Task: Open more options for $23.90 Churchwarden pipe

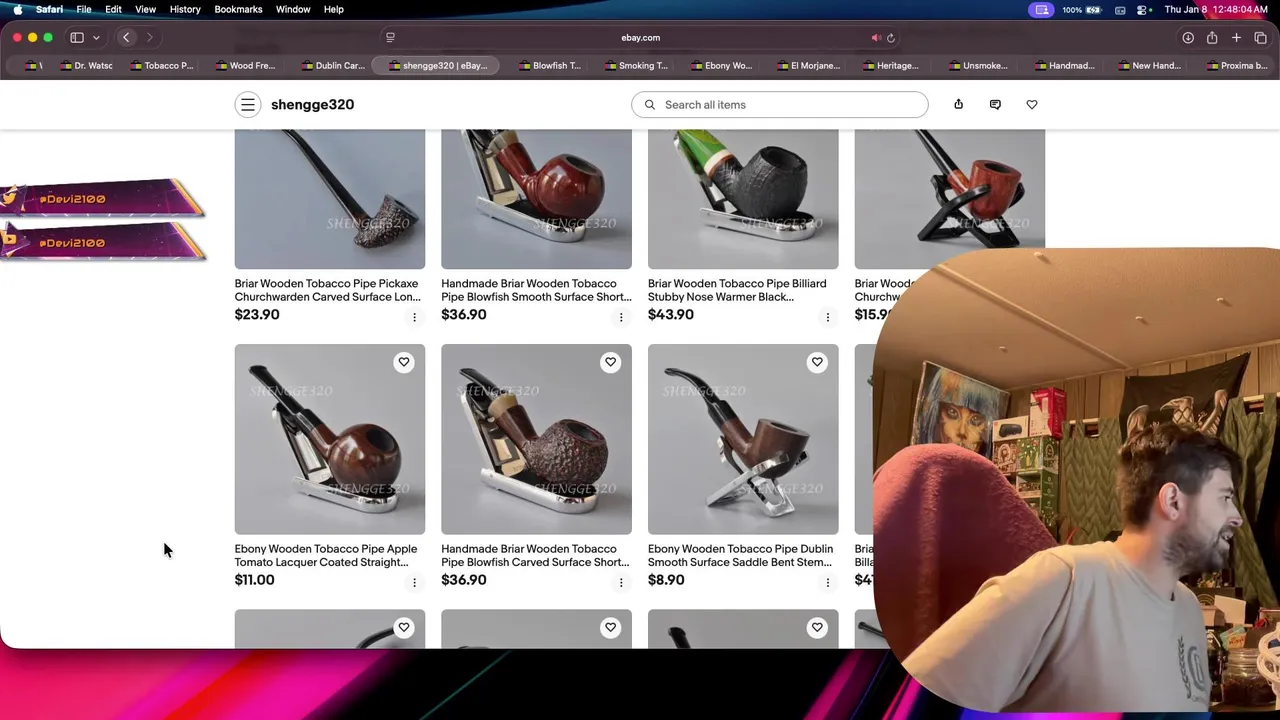Action: (x=414, y=317)
